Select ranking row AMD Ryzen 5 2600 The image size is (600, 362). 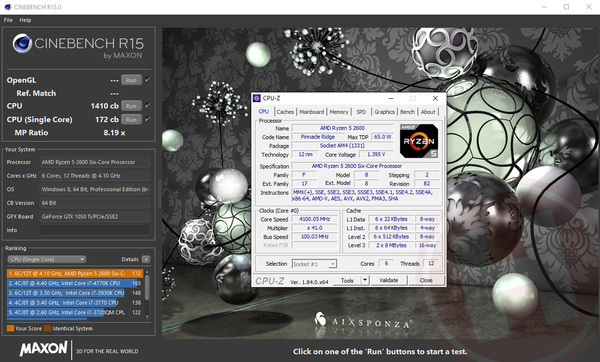point(75,274)
